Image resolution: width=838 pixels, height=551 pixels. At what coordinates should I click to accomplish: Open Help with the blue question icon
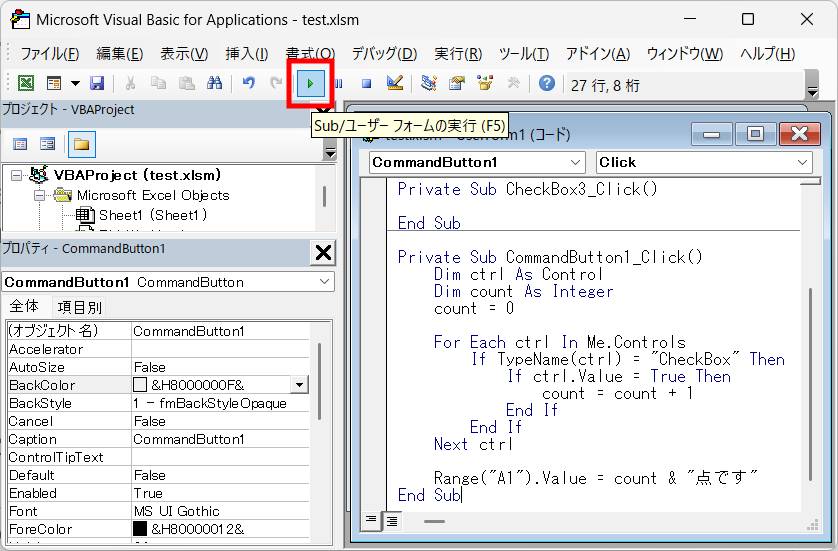pyautogui.click(x=547, y=83)
